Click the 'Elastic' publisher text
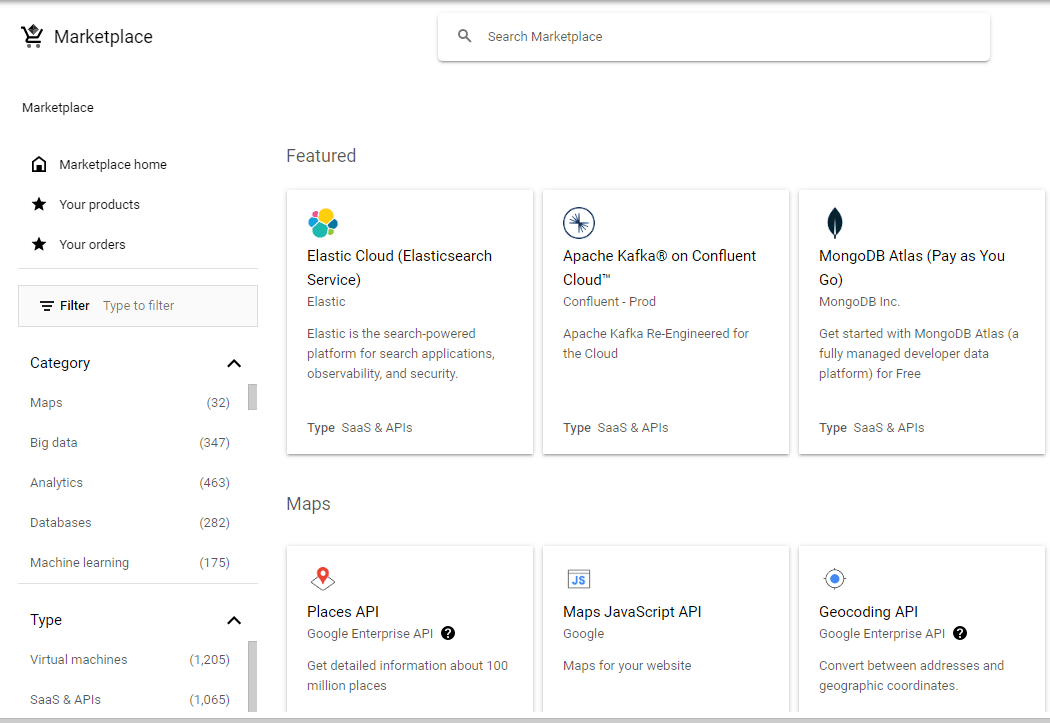The height and width of the screenshot is (723, 1050). tap(326, 302)
